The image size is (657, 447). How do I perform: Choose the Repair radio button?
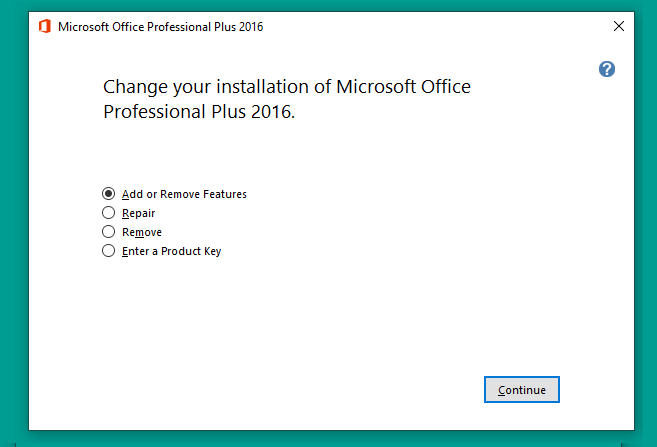108,213
